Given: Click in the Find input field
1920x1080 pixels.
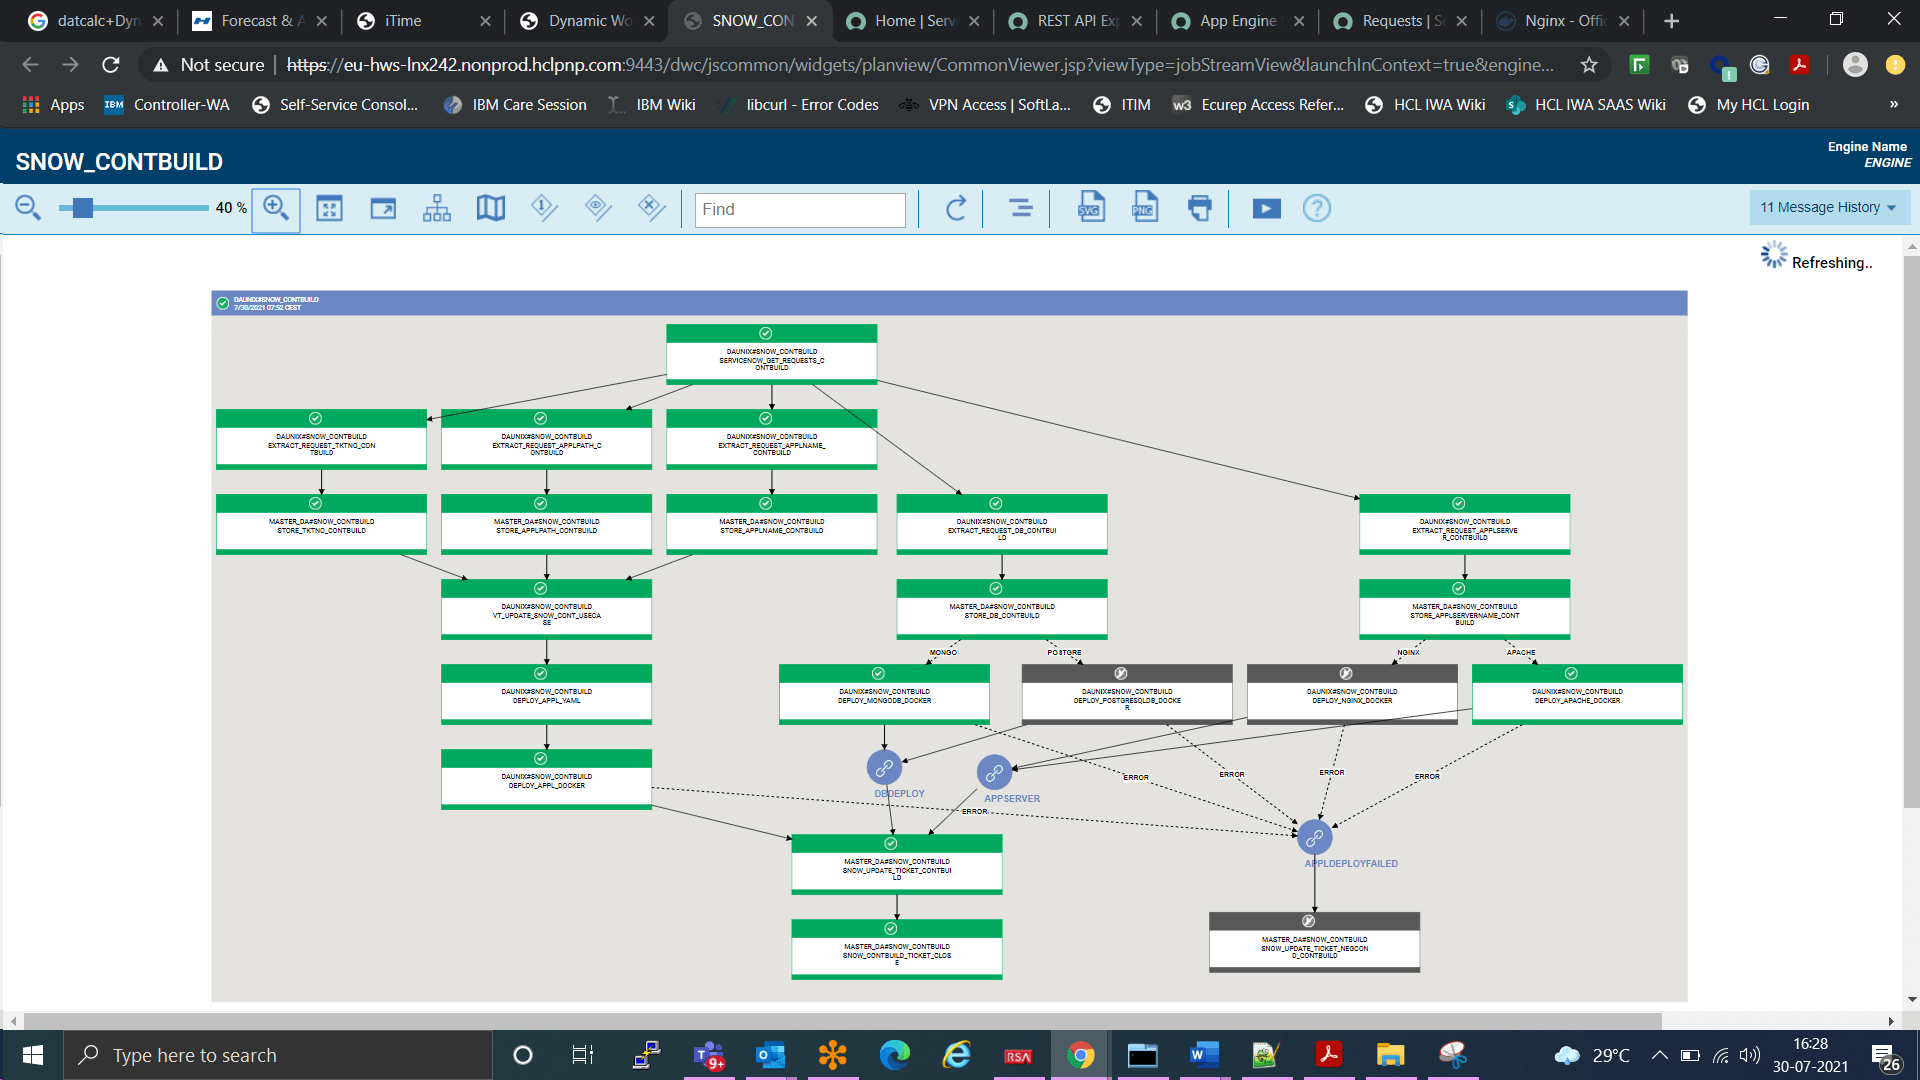Looking at the screenshot, I should [799, 209].
